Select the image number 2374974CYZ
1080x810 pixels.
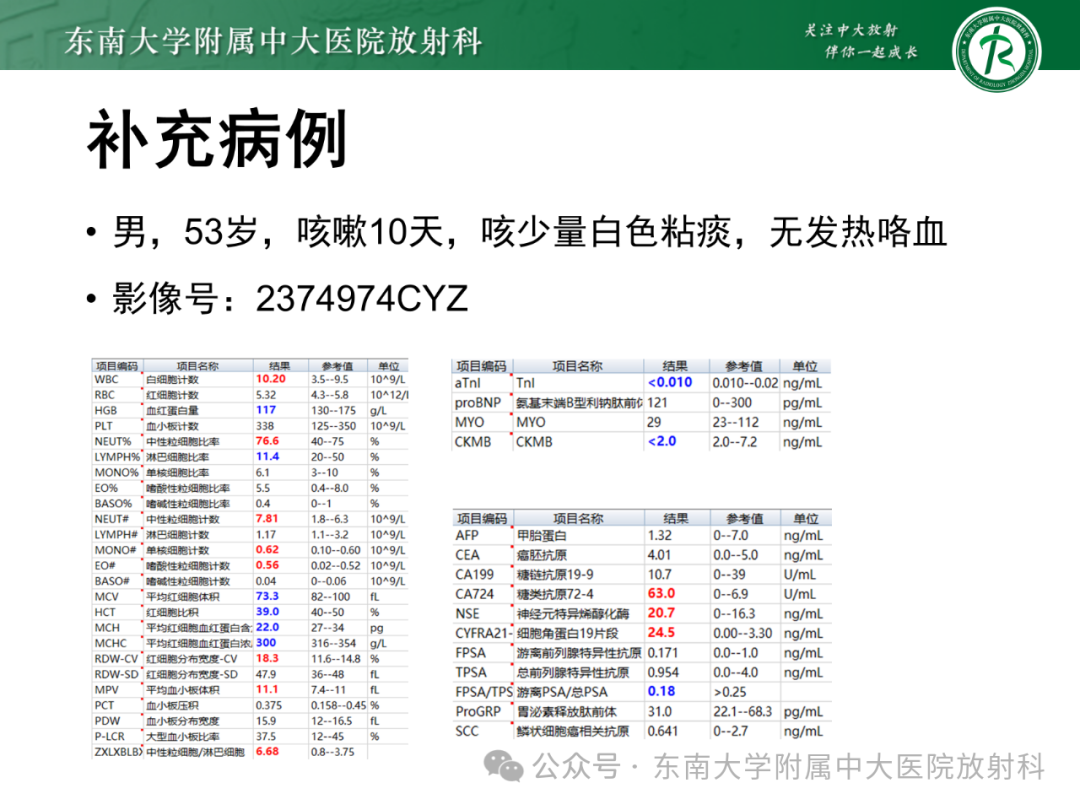362,299
